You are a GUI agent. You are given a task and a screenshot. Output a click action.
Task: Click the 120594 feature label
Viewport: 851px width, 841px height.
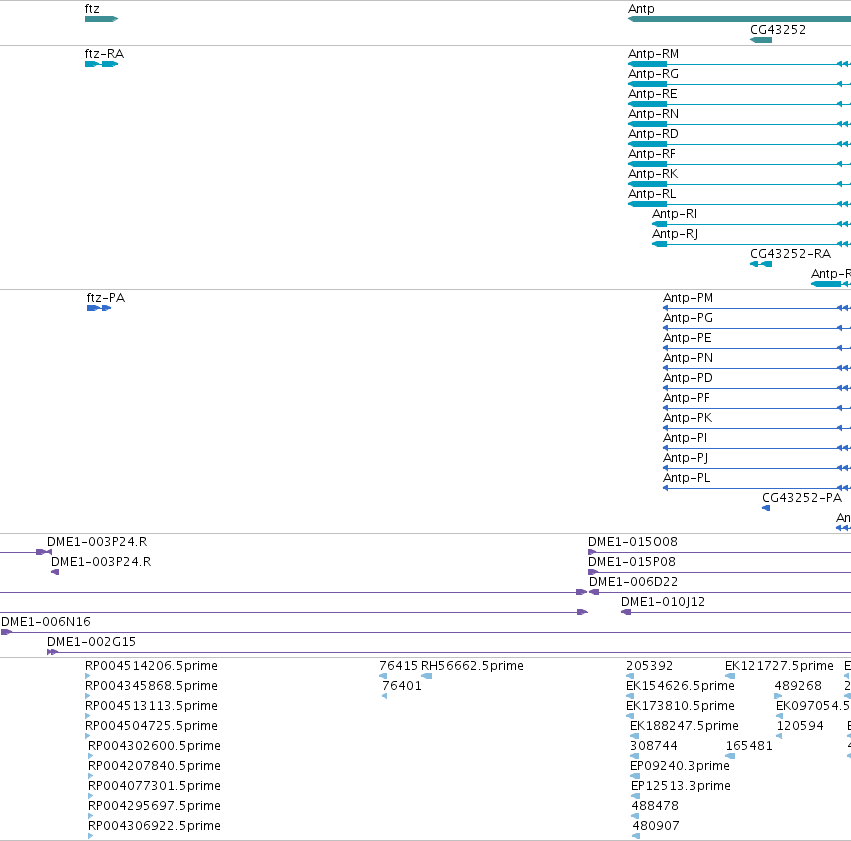pyautogui.click(x=800, y=726)
